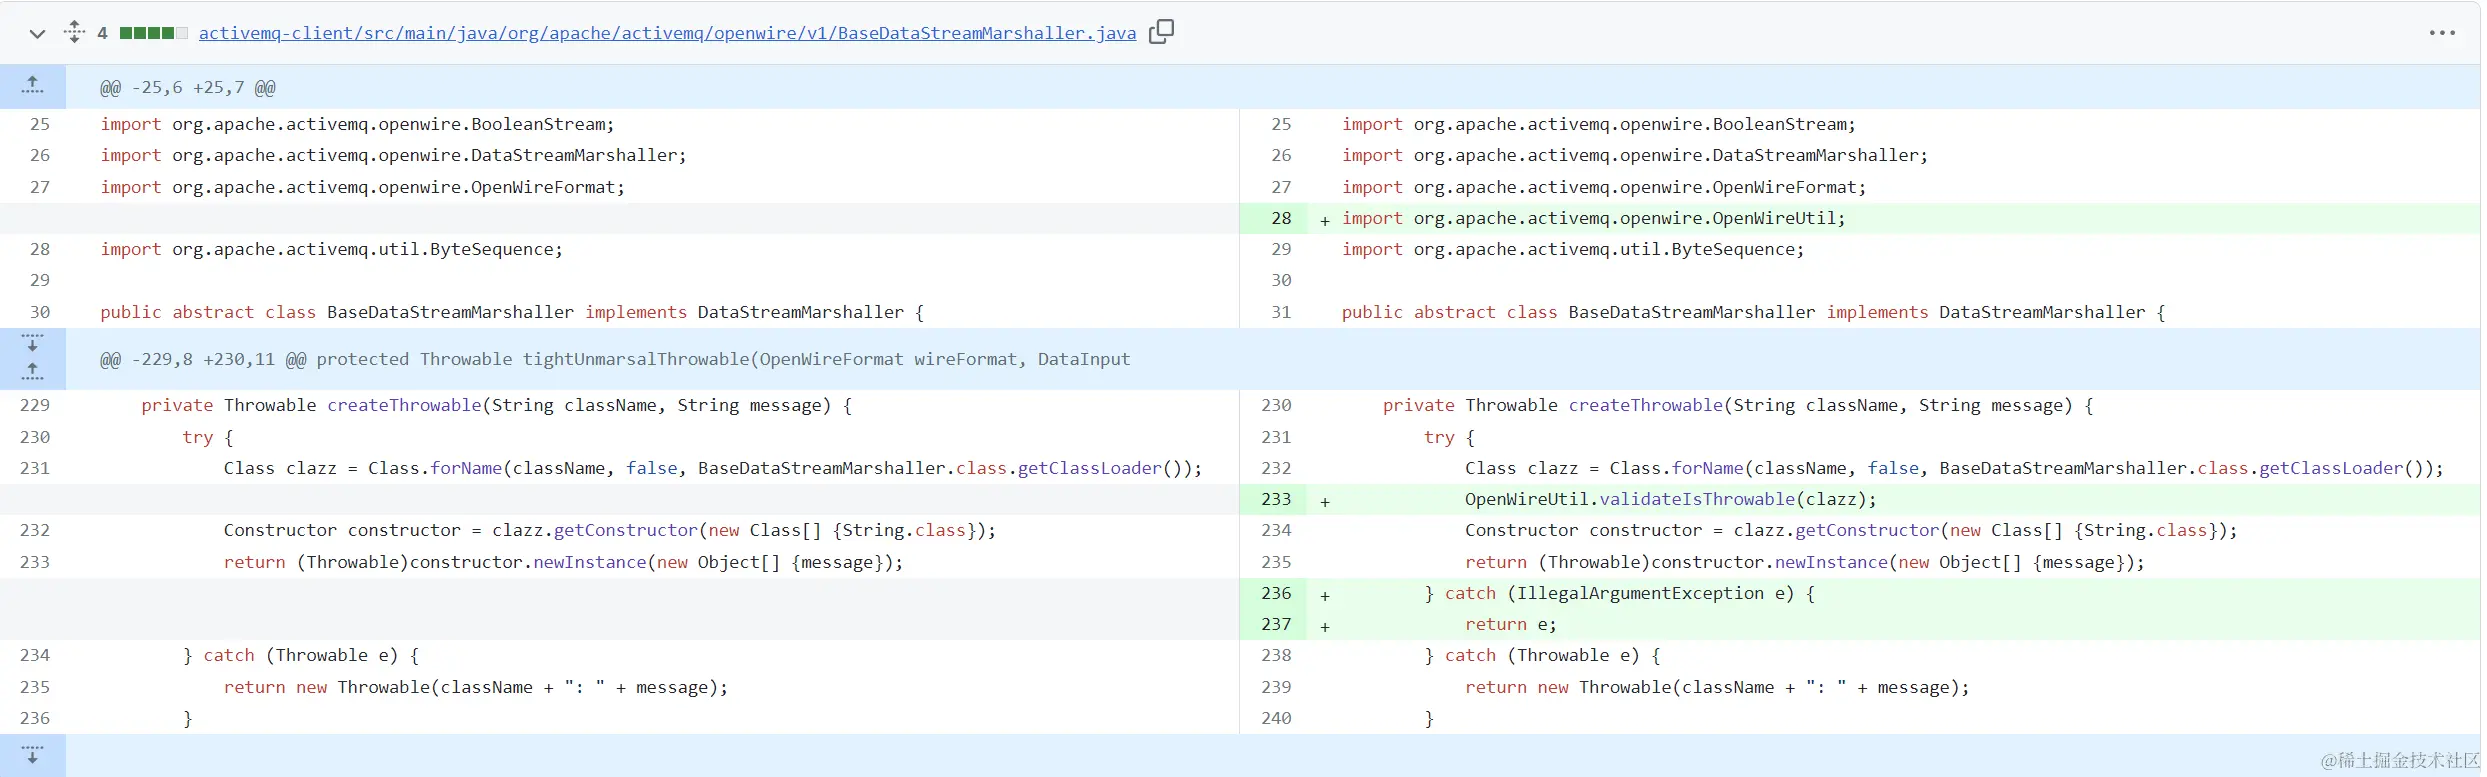Click left-side line number 25

coord(40,124)
